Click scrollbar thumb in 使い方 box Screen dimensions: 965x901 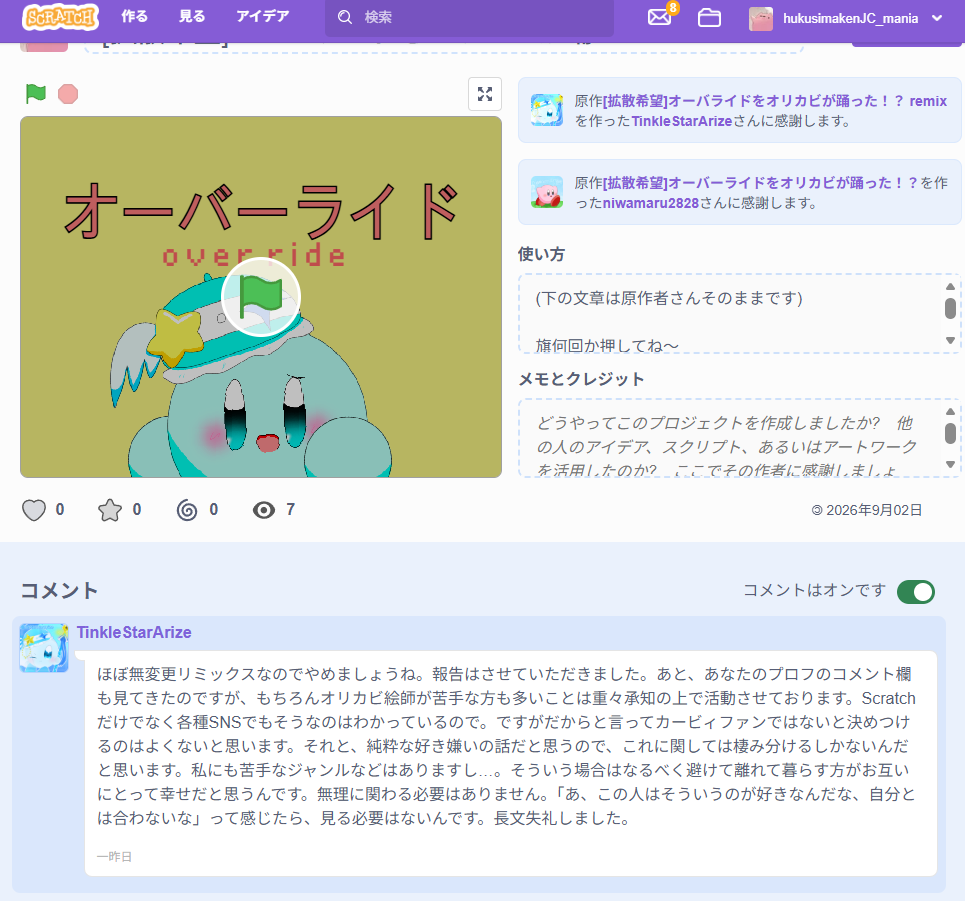(x=950, y=308)
